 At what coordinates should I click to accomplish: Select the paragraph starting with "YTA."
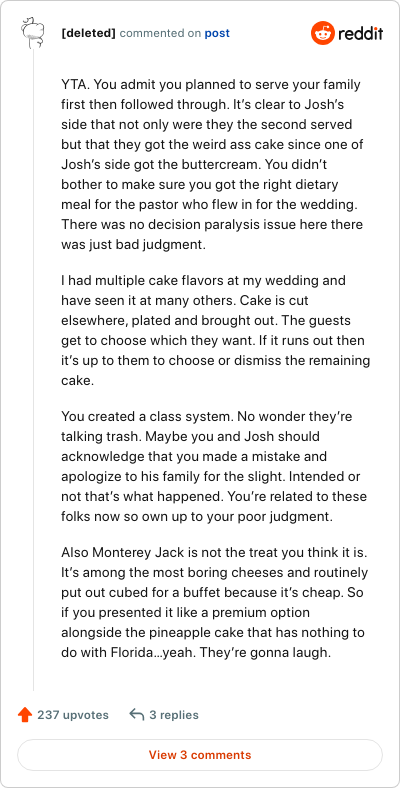tap(213, 164)
